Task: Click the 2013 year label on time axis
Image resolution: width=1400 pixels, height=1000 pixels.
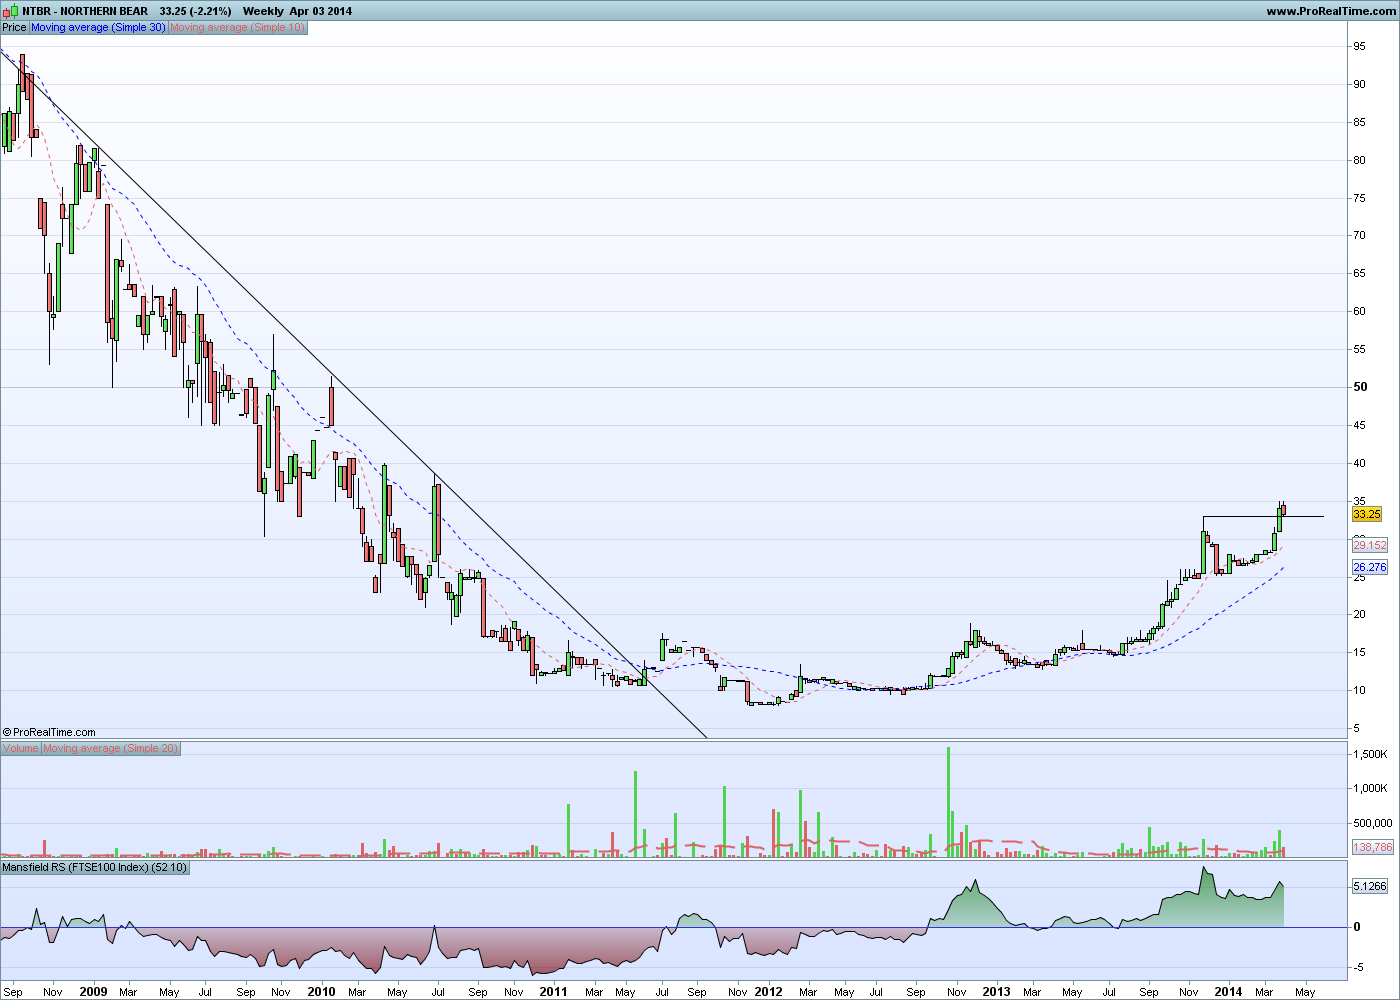Action: tap(996, 992)
